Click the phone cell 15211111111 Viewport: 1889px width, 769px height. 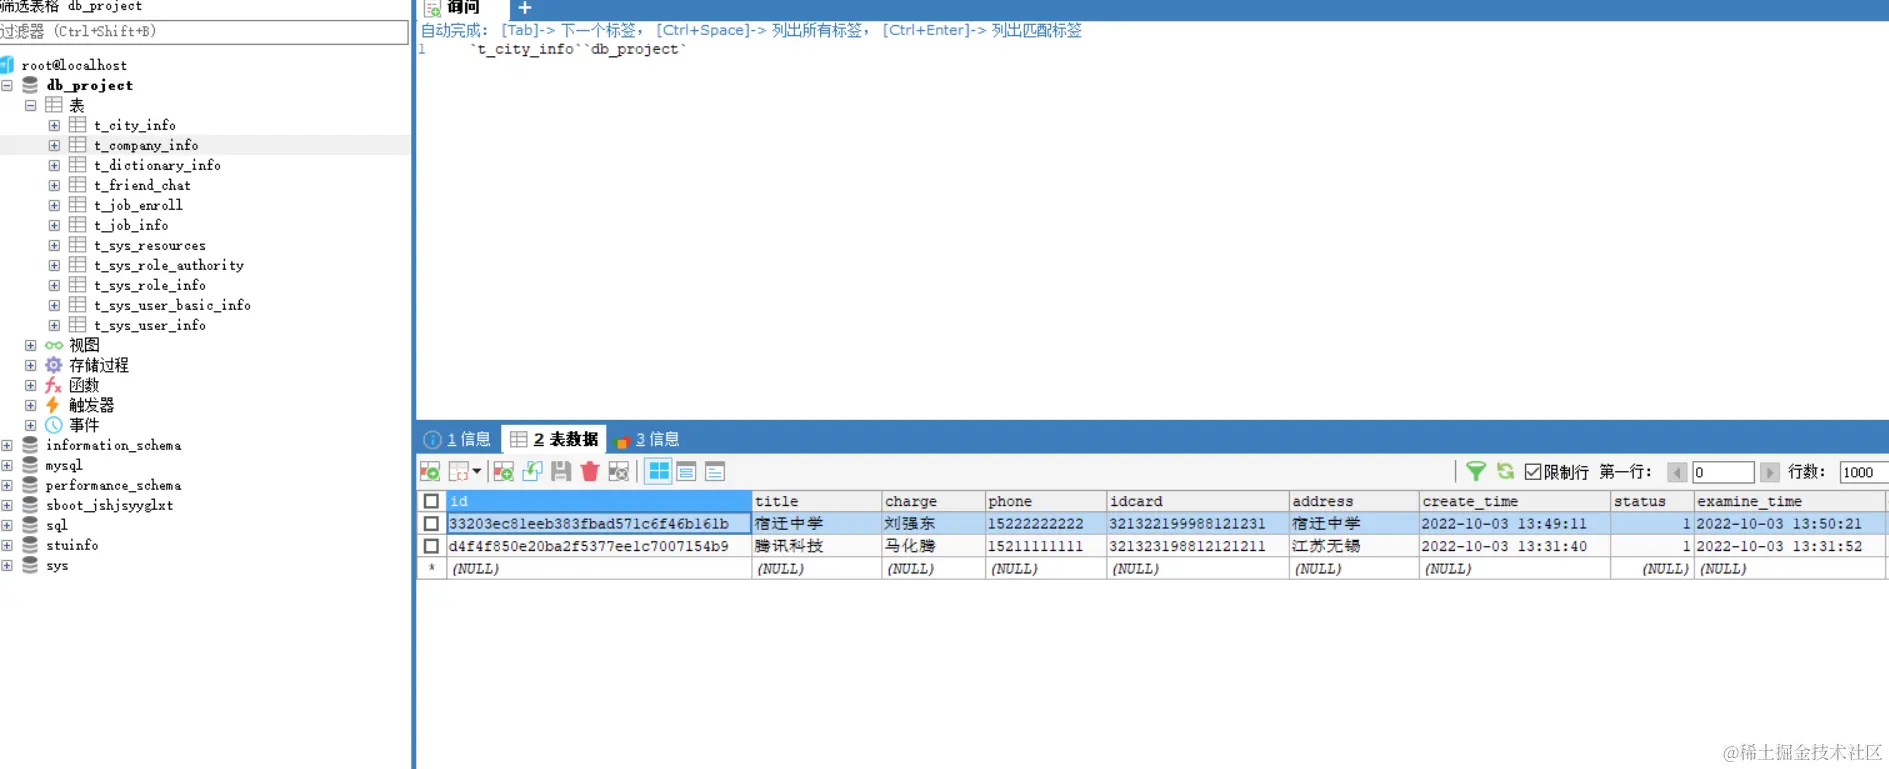pos(1045,546)
